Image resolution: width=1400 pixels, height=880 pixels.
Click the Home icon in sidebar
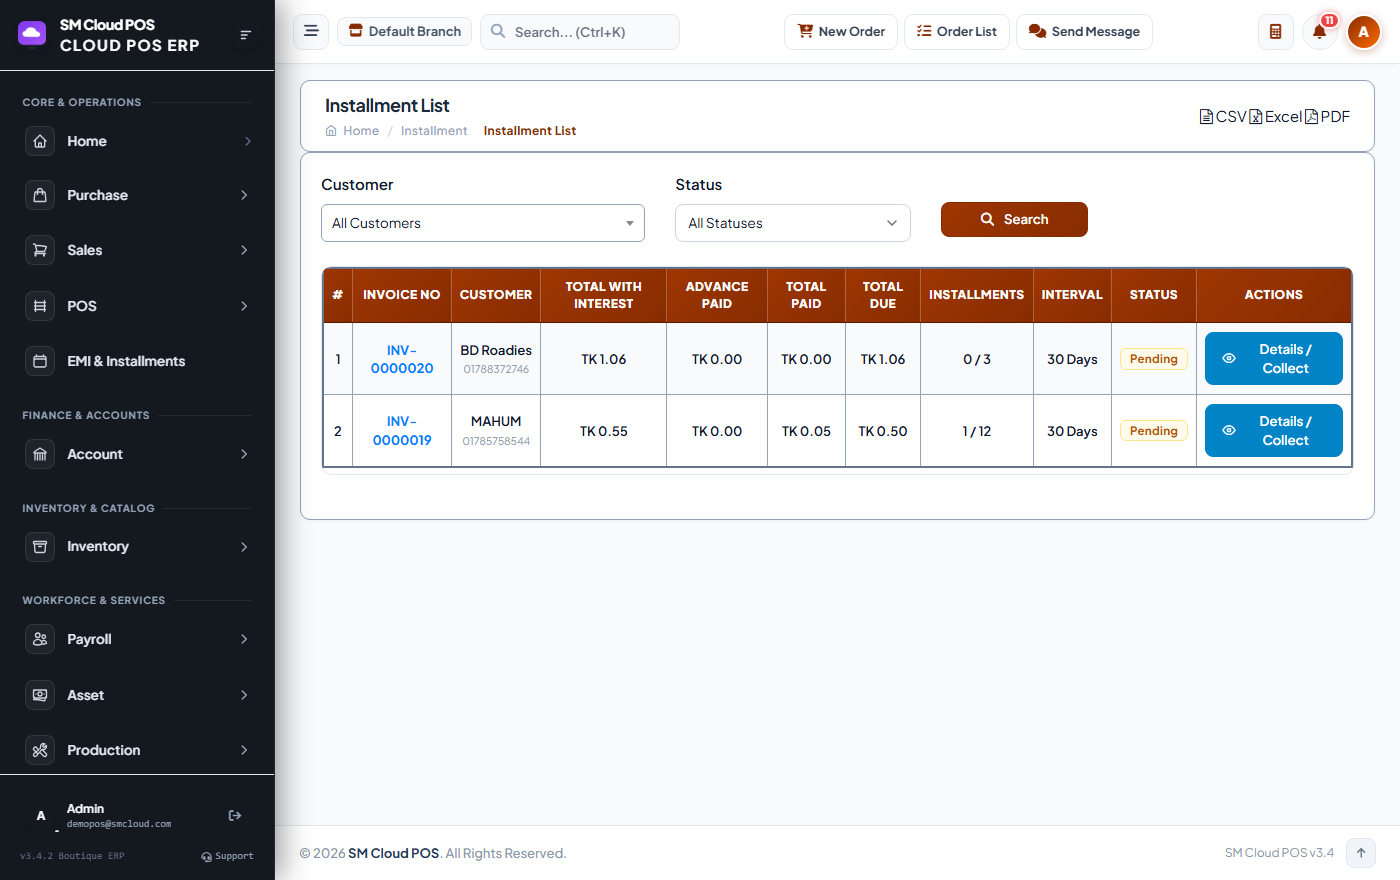tap(40, 141)
